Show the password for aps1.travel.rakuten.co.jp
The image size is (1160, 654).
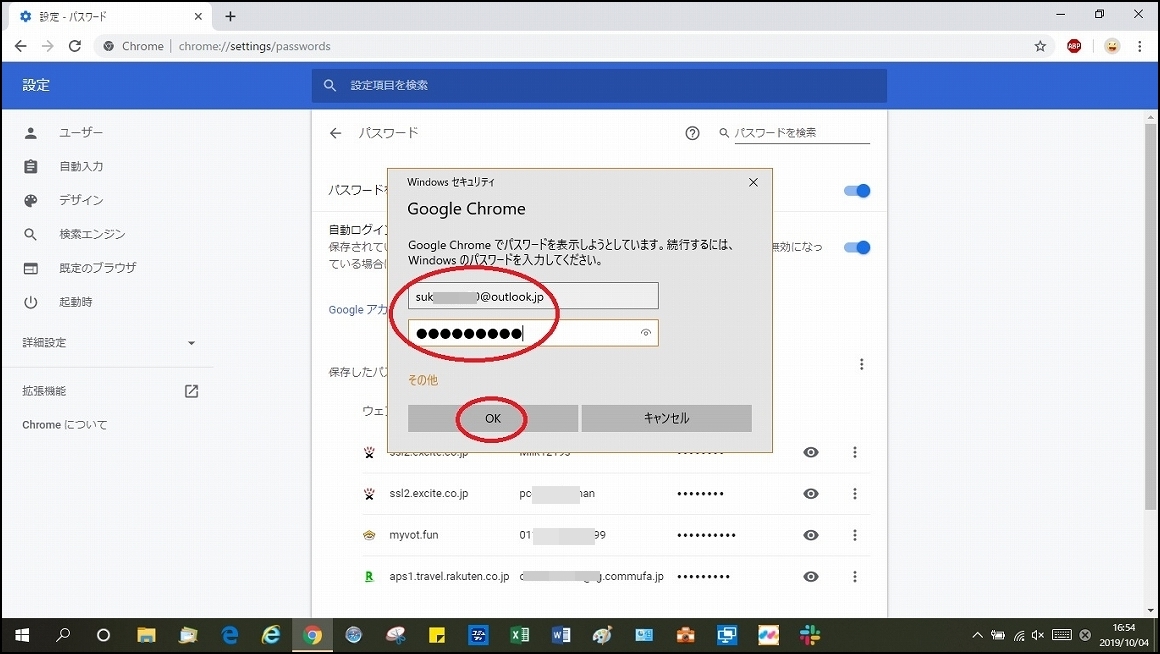point(811,576)
